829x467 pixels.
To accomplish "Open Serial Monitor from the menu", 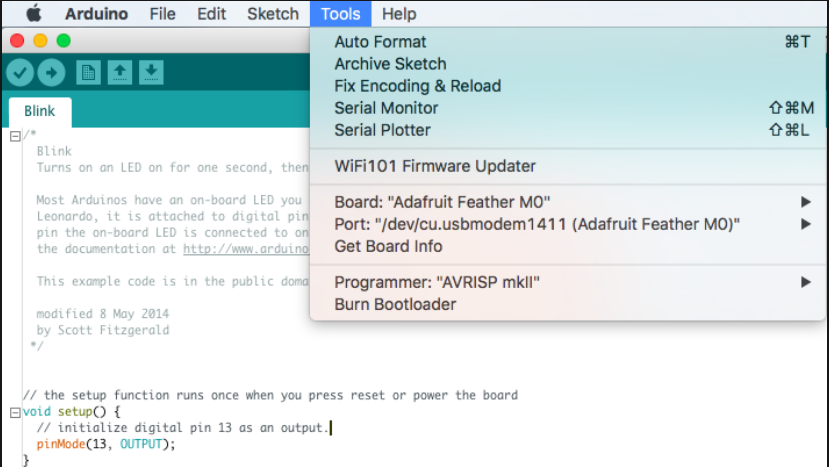I will 386,108.
